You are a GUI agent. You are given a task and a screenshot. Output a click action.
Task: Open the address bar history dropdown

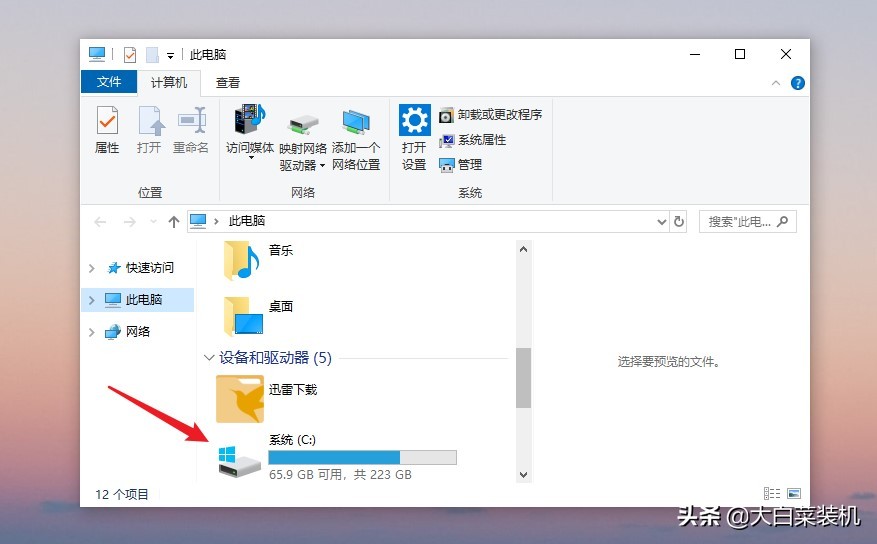662,222
